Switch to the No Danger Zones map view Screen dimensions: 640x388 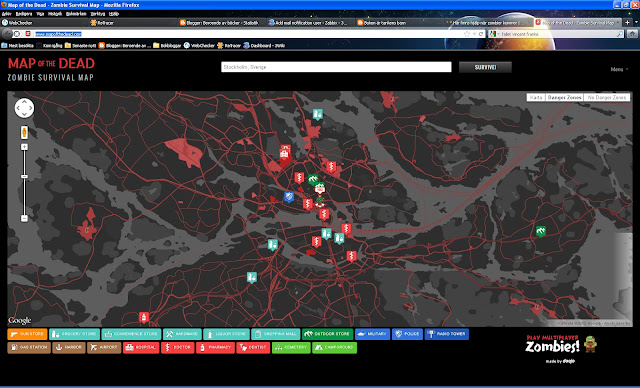[x=607, y=98]
